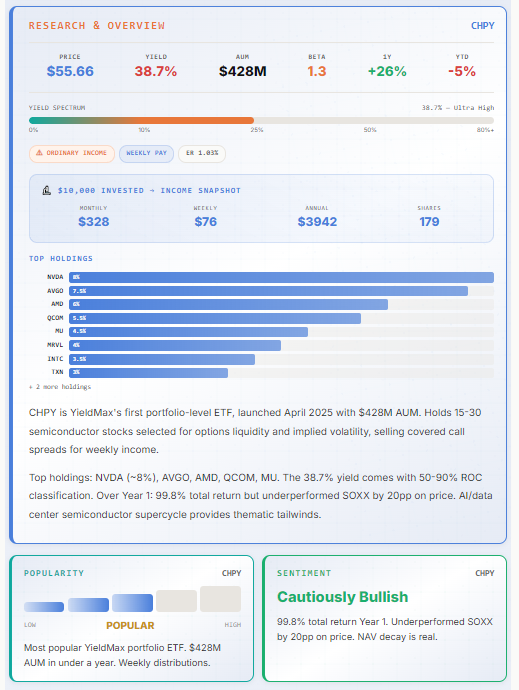Click the warning icon in Ordinary Income badge

[39, 153]
